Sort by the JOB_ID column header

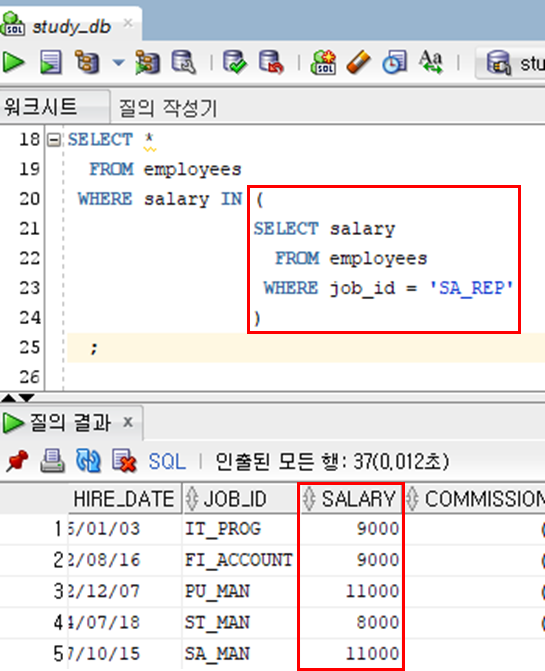coord(240,499)
